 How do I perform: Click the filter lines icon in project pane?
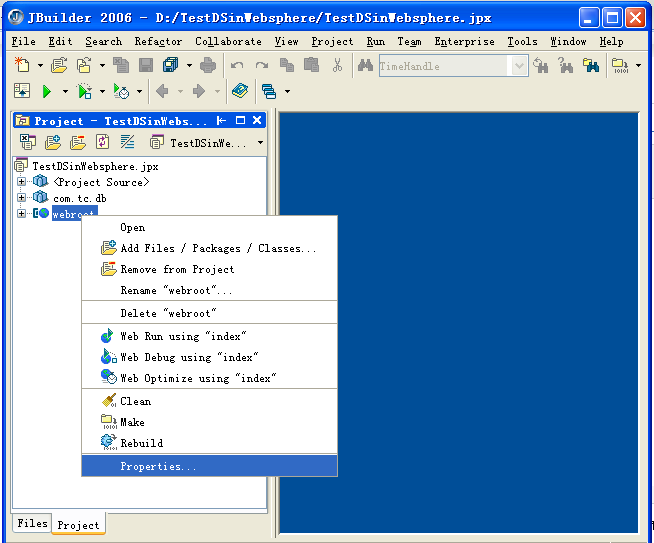tap(127, 142)
